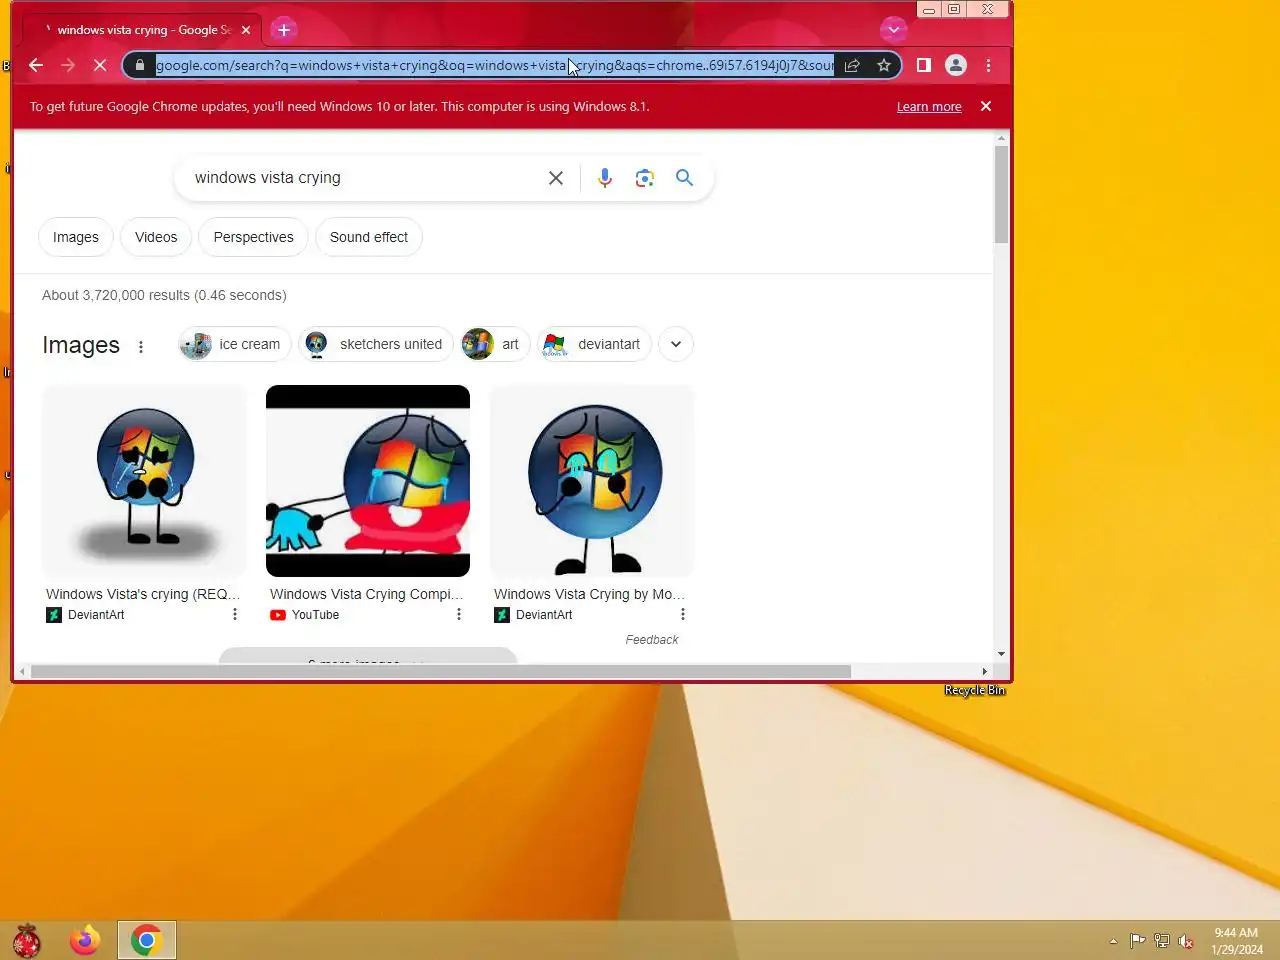The height and width of the screenshot is (960, 1280).
Task: Open the muted volume tray icon
Action: tap(1186, 941)
